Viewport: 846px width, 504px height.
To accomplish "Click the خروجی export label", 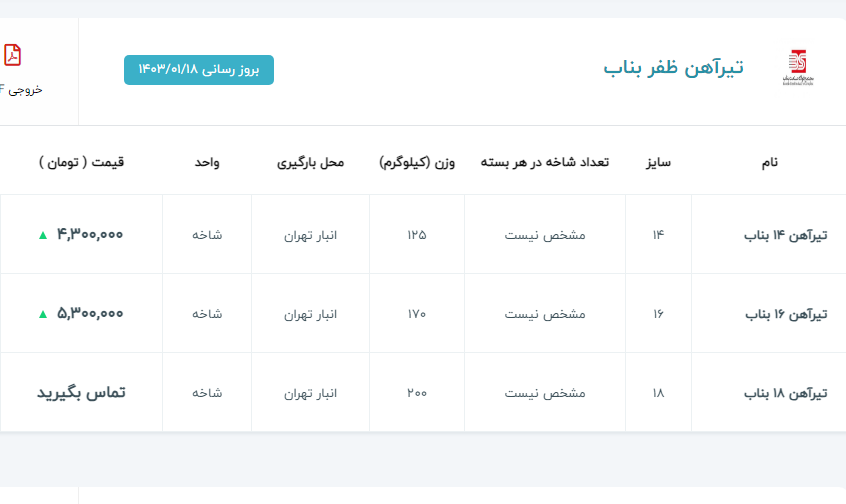I will point(22,90).
